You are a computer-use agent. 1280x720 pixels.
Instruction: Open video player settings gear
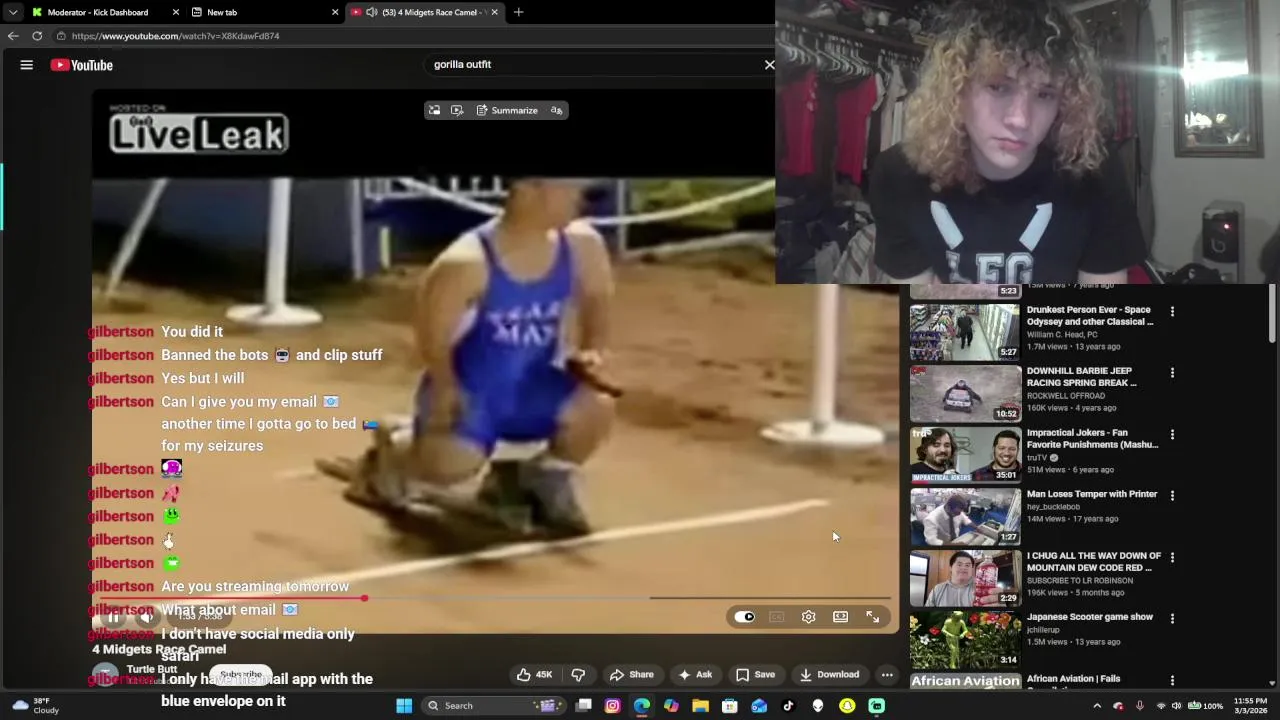pos(809,617)
